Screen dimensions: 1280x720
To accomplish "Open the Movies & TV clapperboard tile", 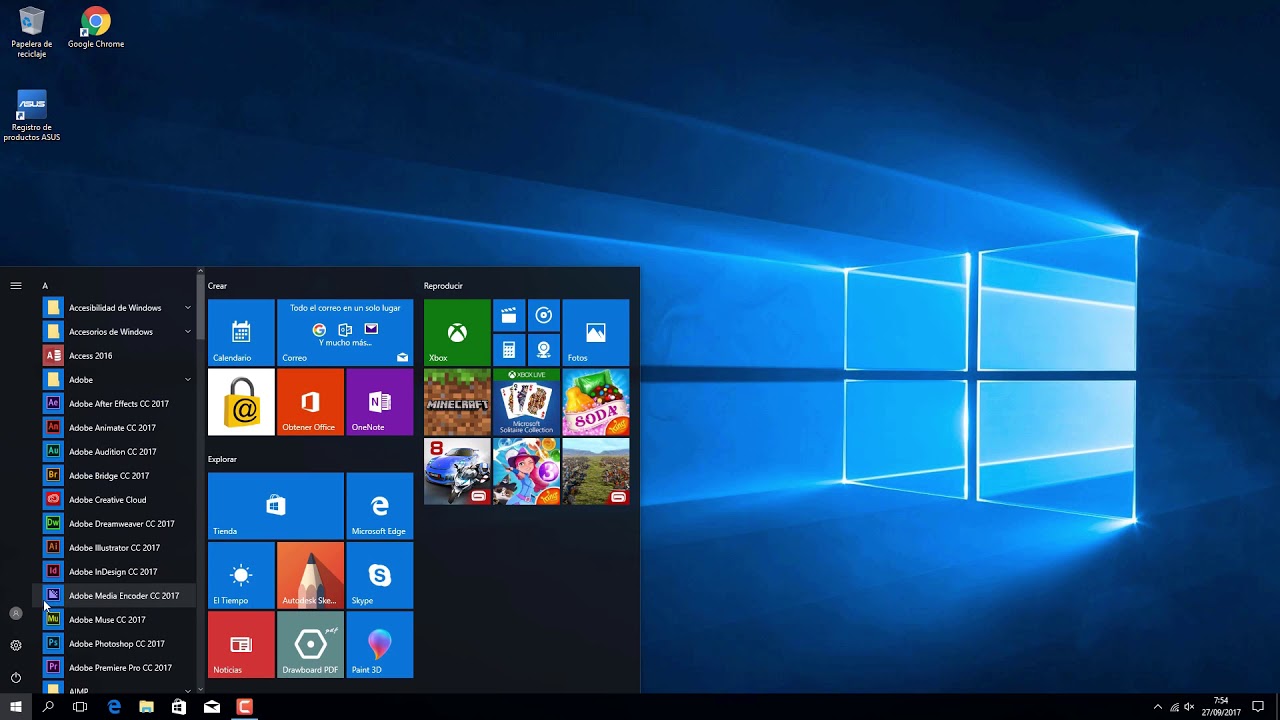I will 508,315.
